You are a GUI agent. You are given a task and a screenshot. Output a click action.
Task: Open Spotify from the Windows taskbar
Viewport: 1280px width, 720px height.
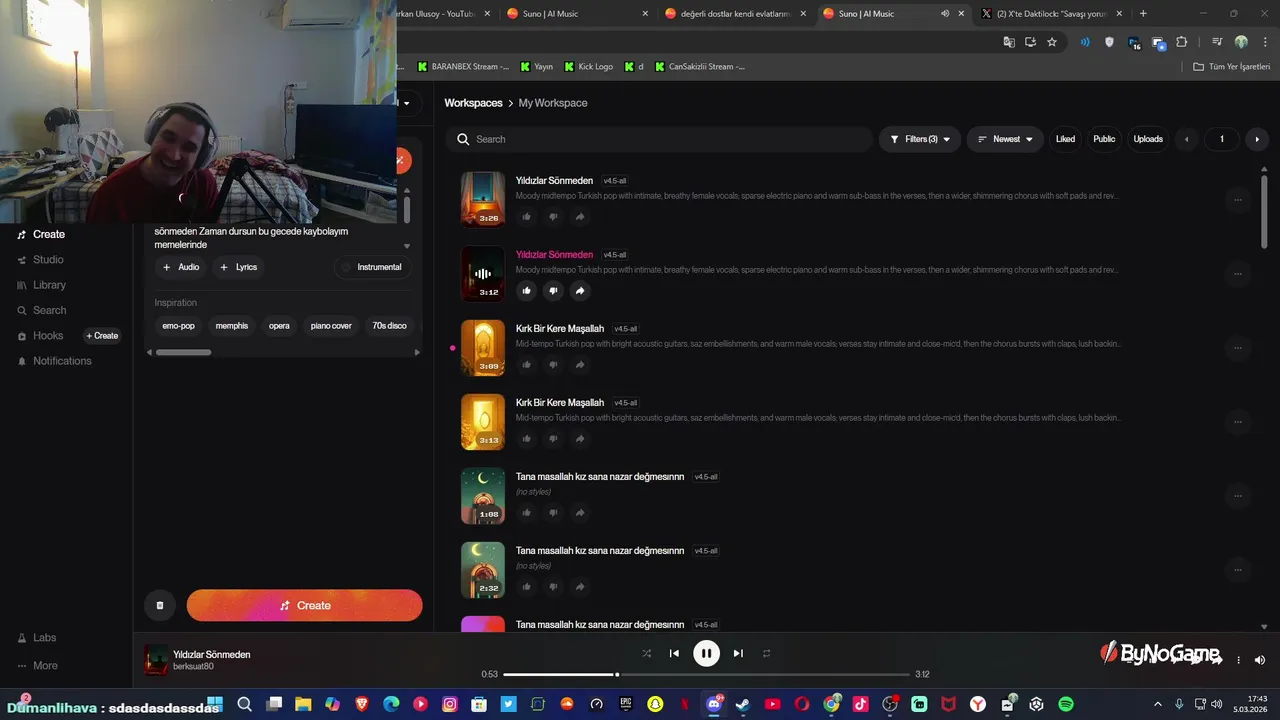click(x=1066, y=705)
